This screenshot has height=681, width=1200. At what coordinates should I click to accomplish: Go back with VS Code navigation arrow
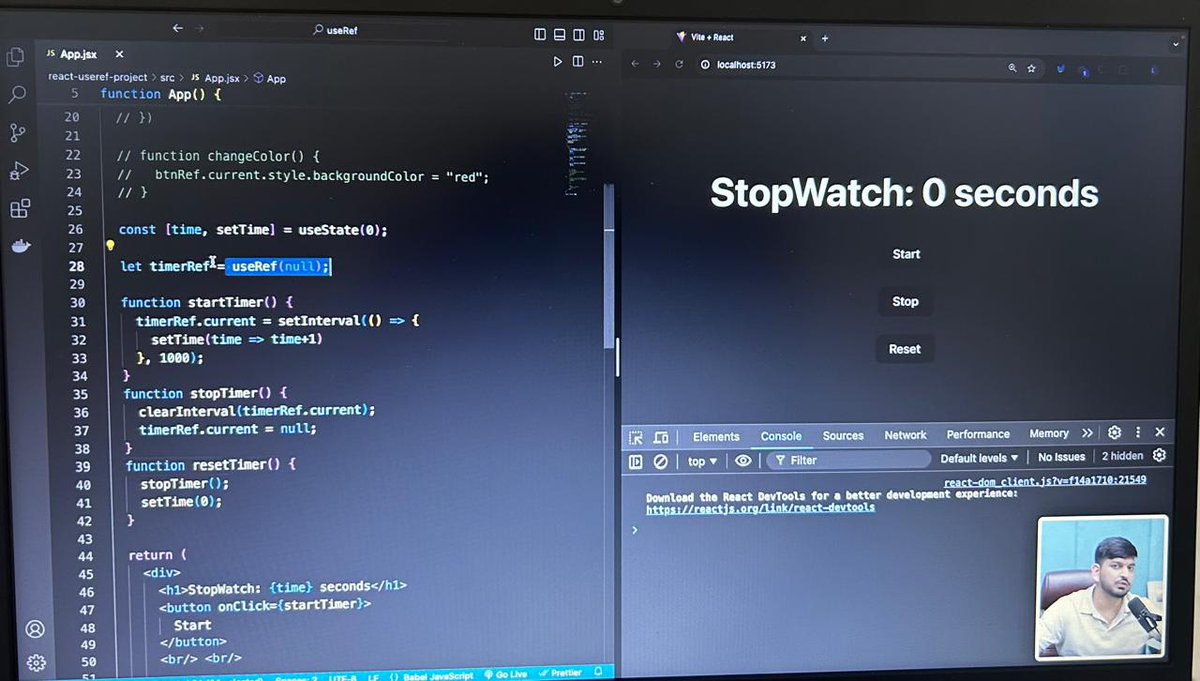pos(177,28)
